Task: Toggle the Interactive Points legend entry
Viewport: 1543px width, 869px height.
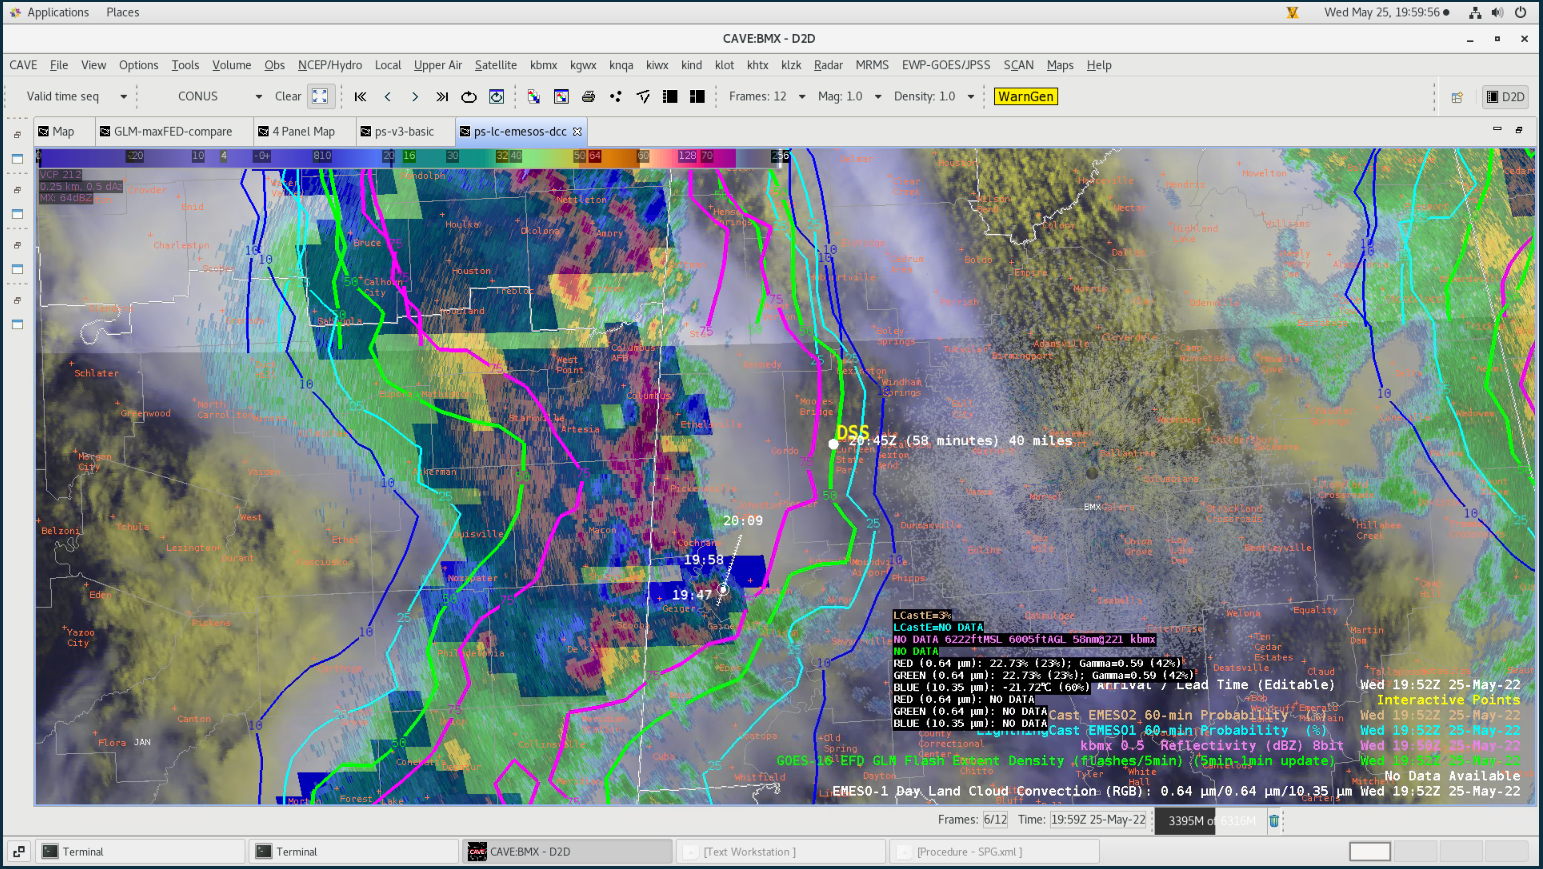Action: [1448, 700]
